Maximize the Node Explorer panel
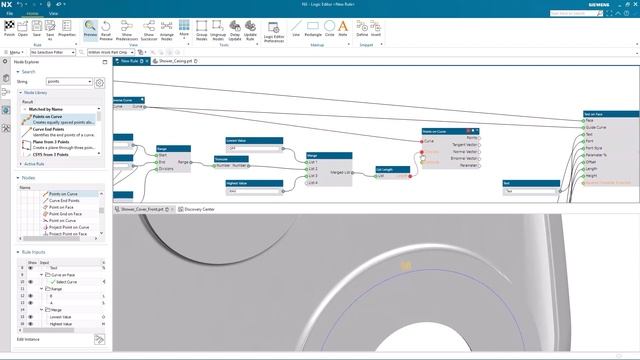The width and height of the screenshot is (640, 360). point(105,62)
